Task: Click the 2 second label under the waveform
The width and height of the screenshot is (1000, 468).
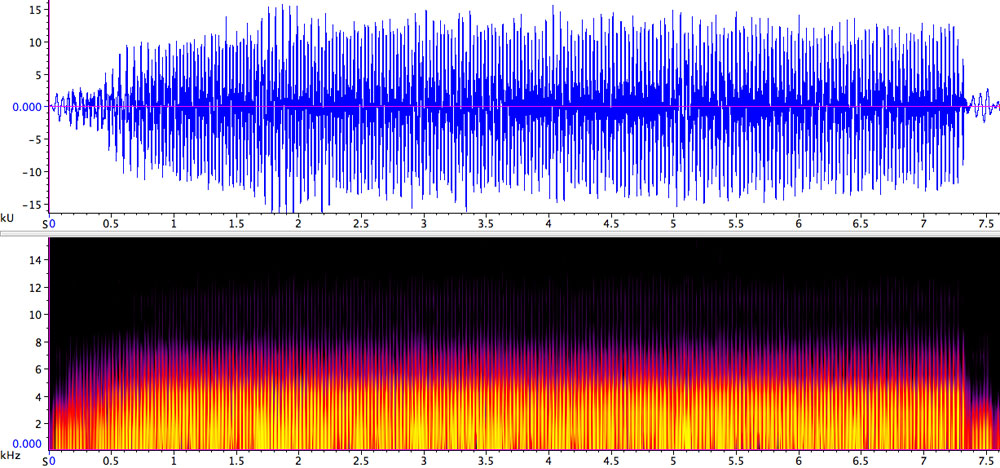Action: (298, 224)
